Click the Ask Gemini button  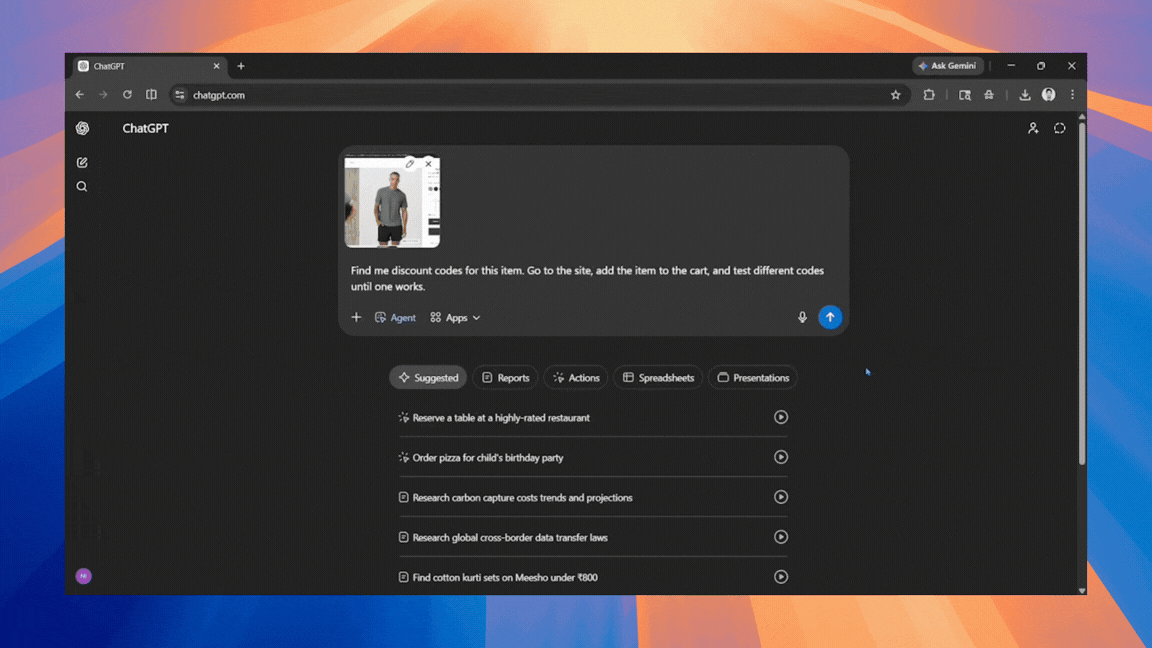(947, 66)
